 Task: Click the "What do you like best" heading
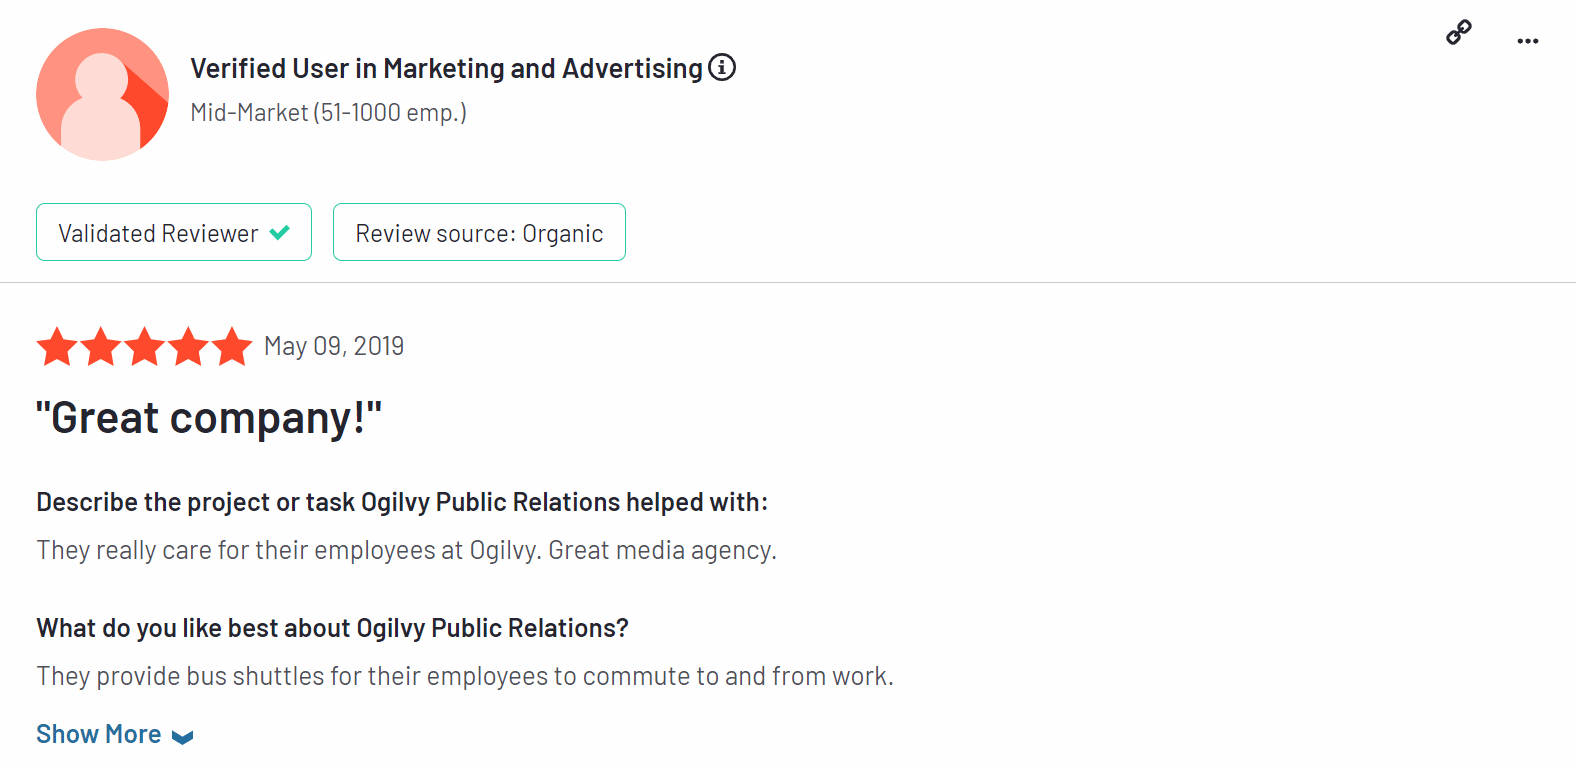pos(332,628)
